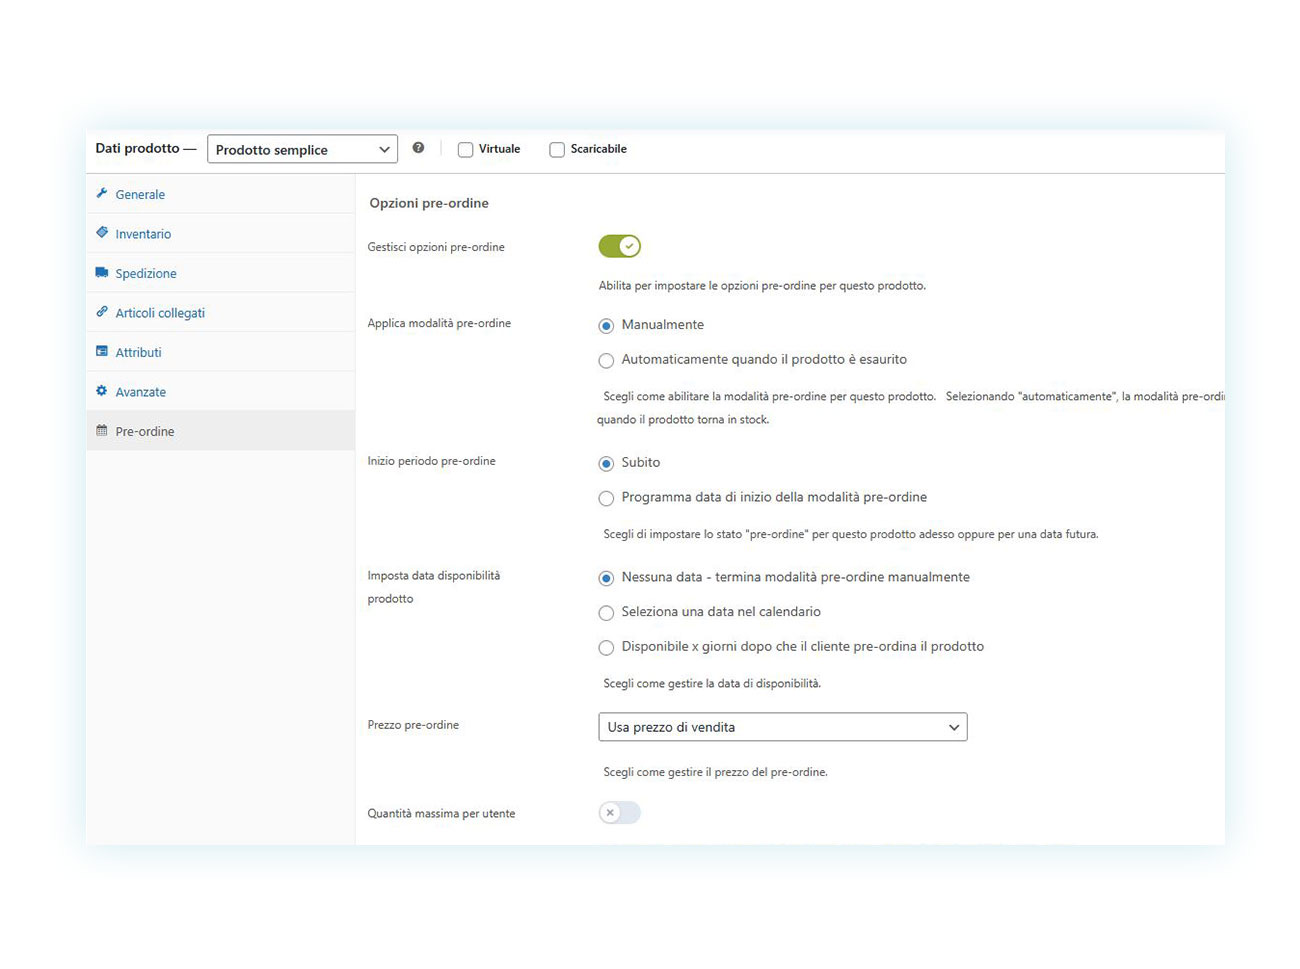Viewport: 1300px width, 969px height.
Task: Click the link icon next to Articoli collegati
Action: tap(102, 311)
